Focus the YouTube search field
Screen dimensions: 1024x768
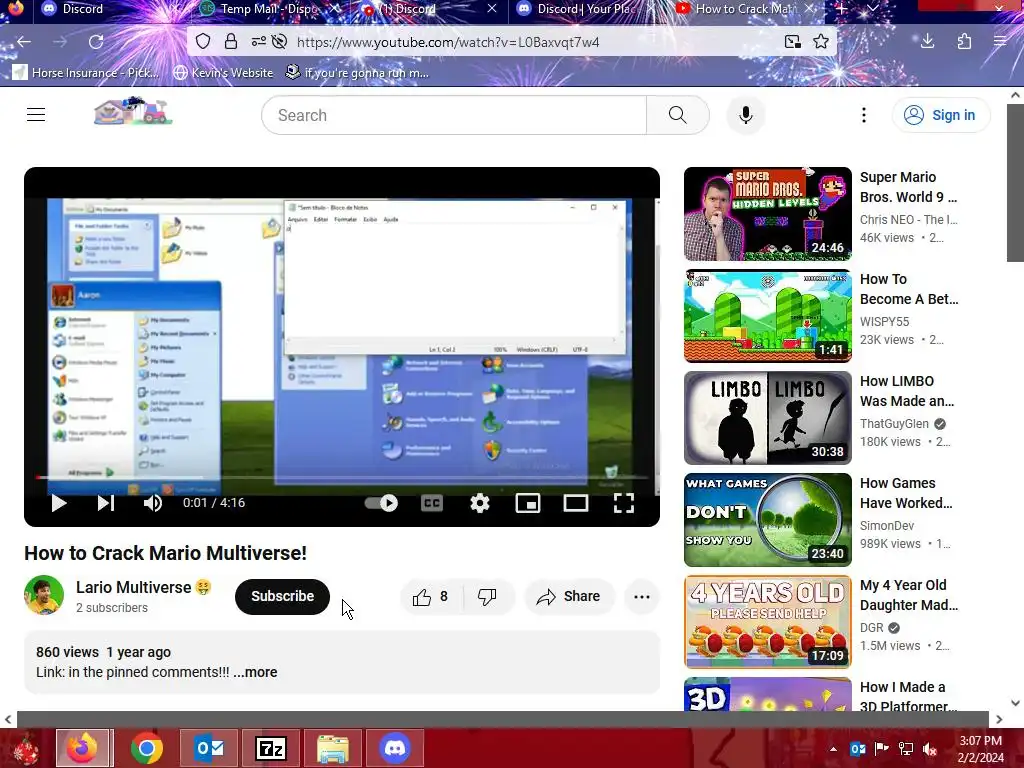pos(454,115)
